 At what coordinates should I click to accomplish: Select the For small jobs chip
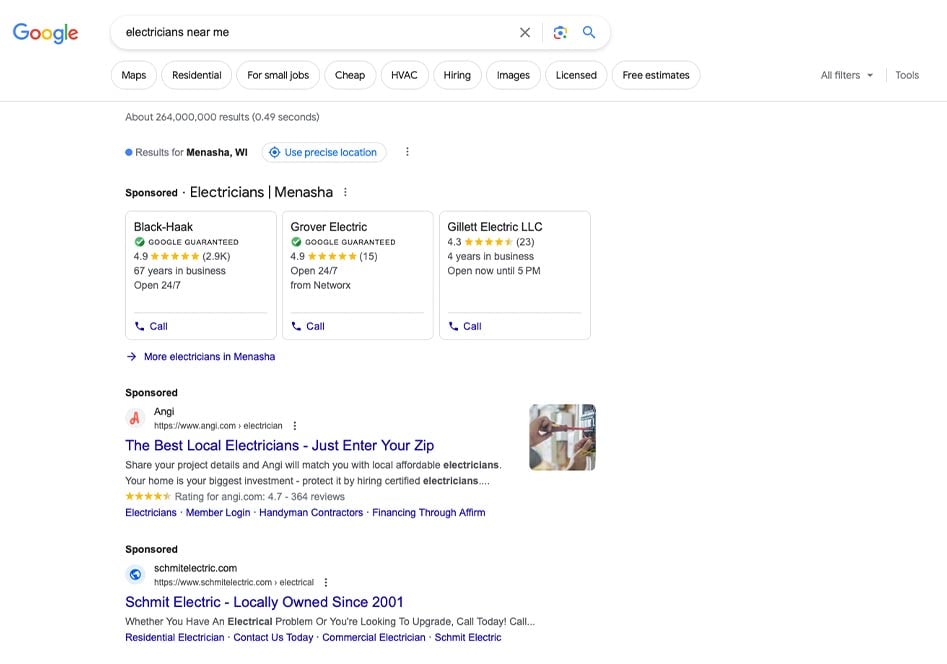coord(278,75)
